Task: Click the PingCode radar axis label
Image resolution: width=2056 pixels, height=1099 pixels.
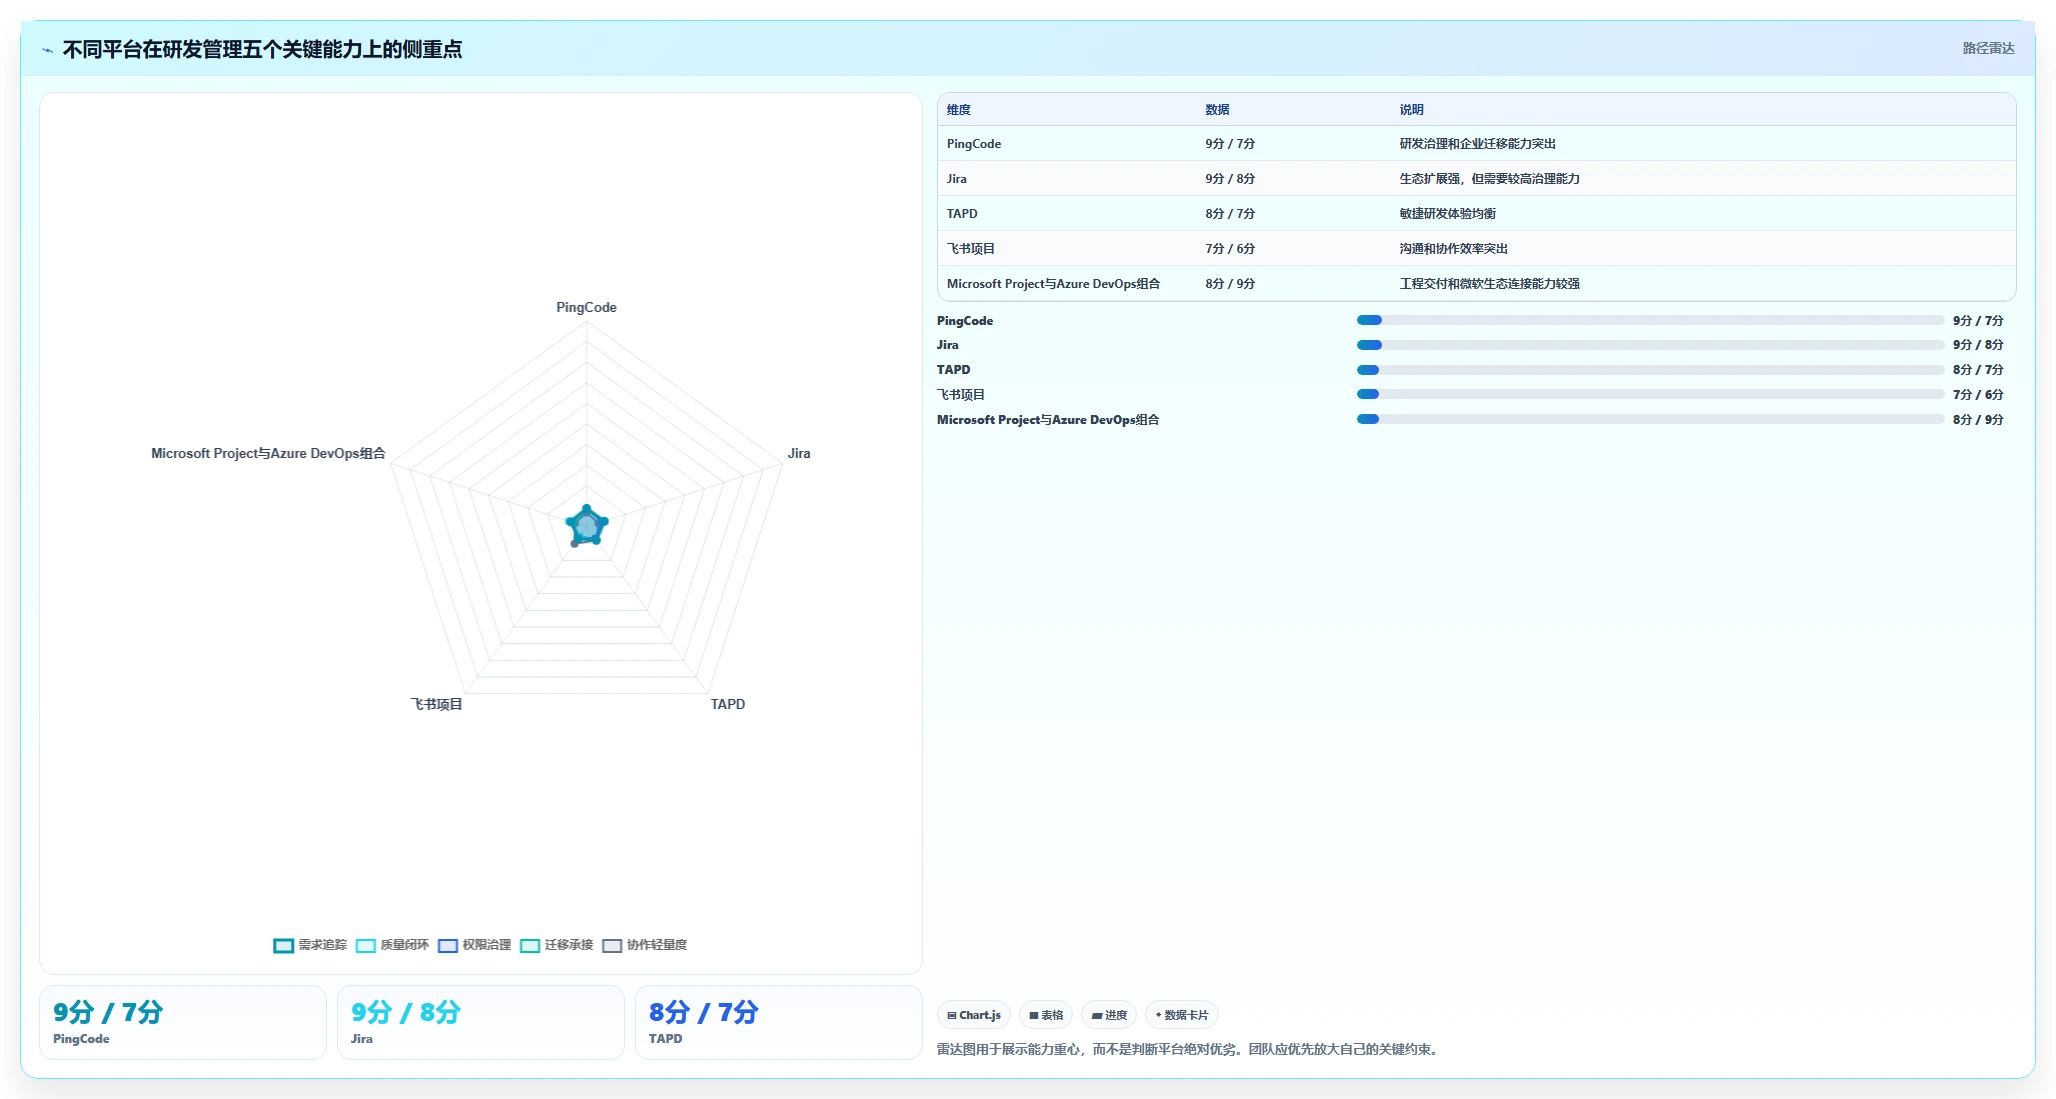Action: (x=586, y=308)
